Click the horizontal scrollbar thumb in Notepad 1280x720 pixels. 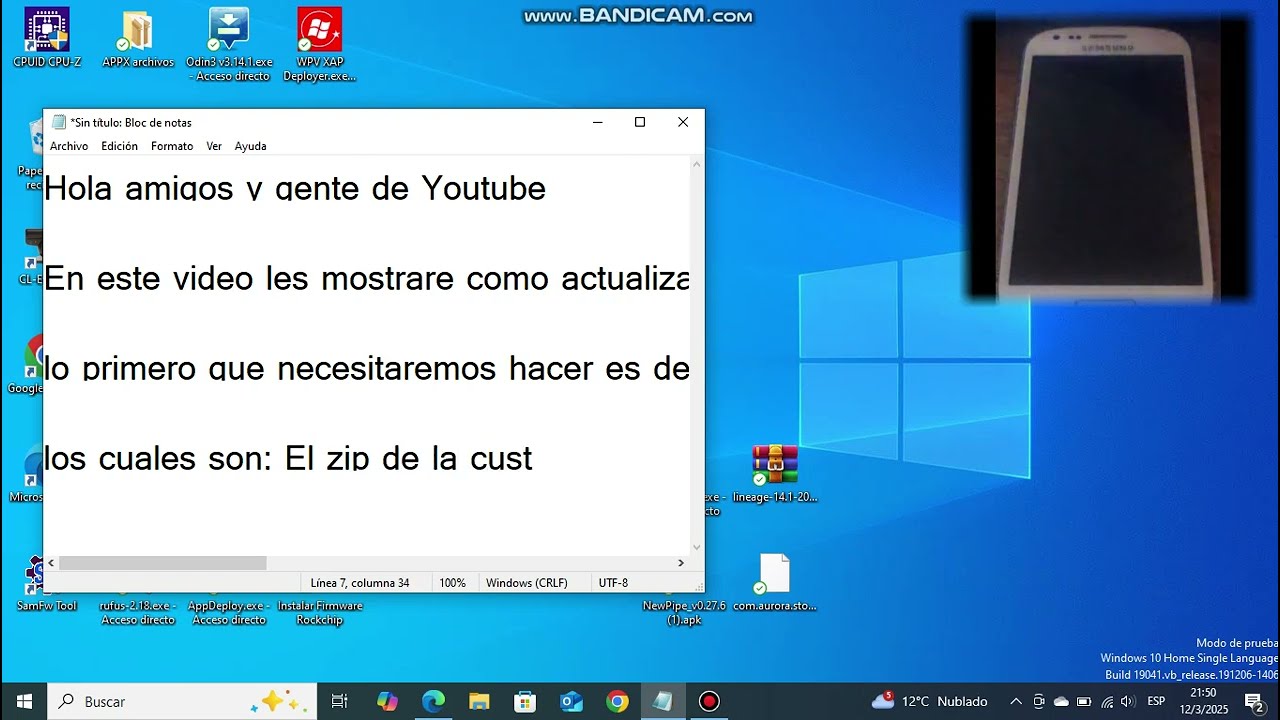click(x=162, y=563)
